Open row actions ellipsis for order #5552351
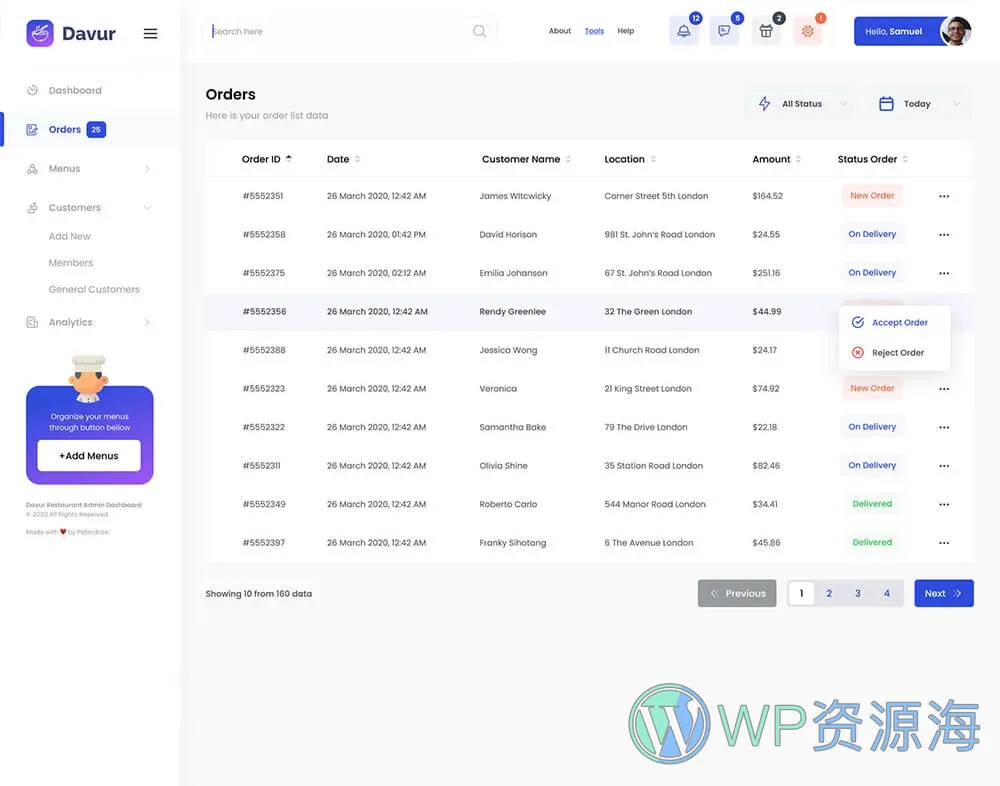 944,195
